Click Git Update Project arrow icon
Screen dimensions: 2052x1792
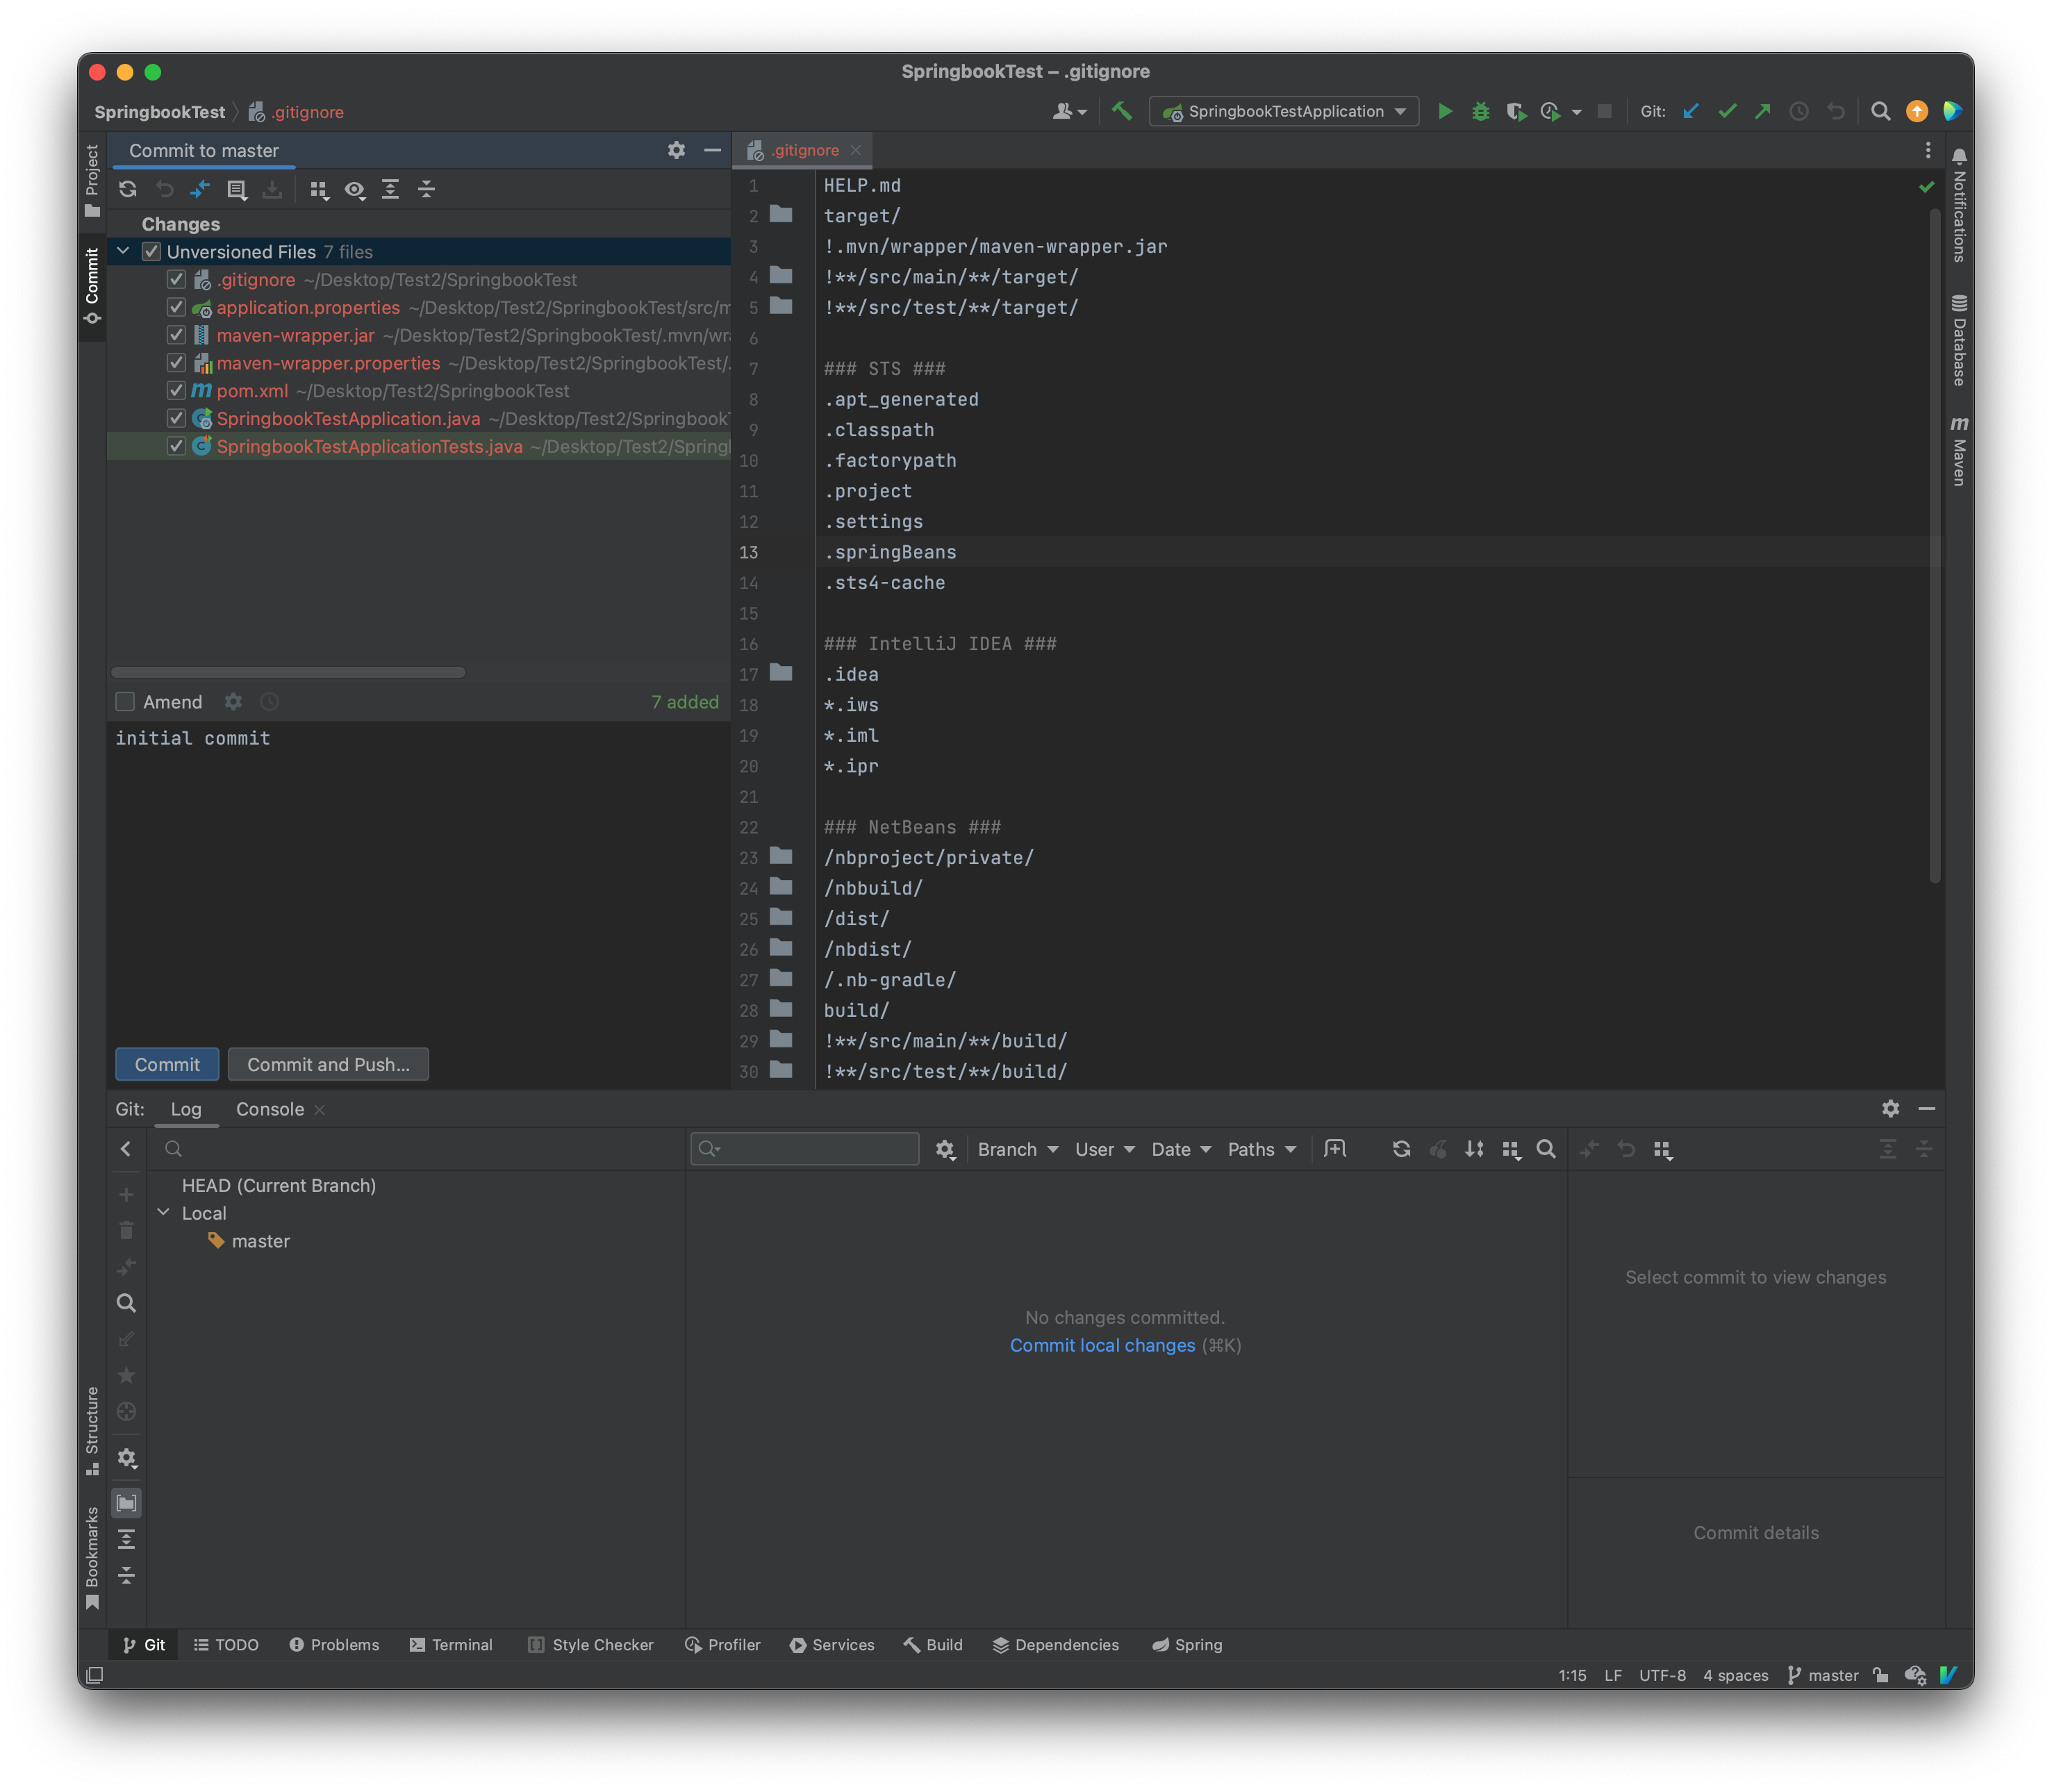pyautogui.click(x=1691, y=111)
